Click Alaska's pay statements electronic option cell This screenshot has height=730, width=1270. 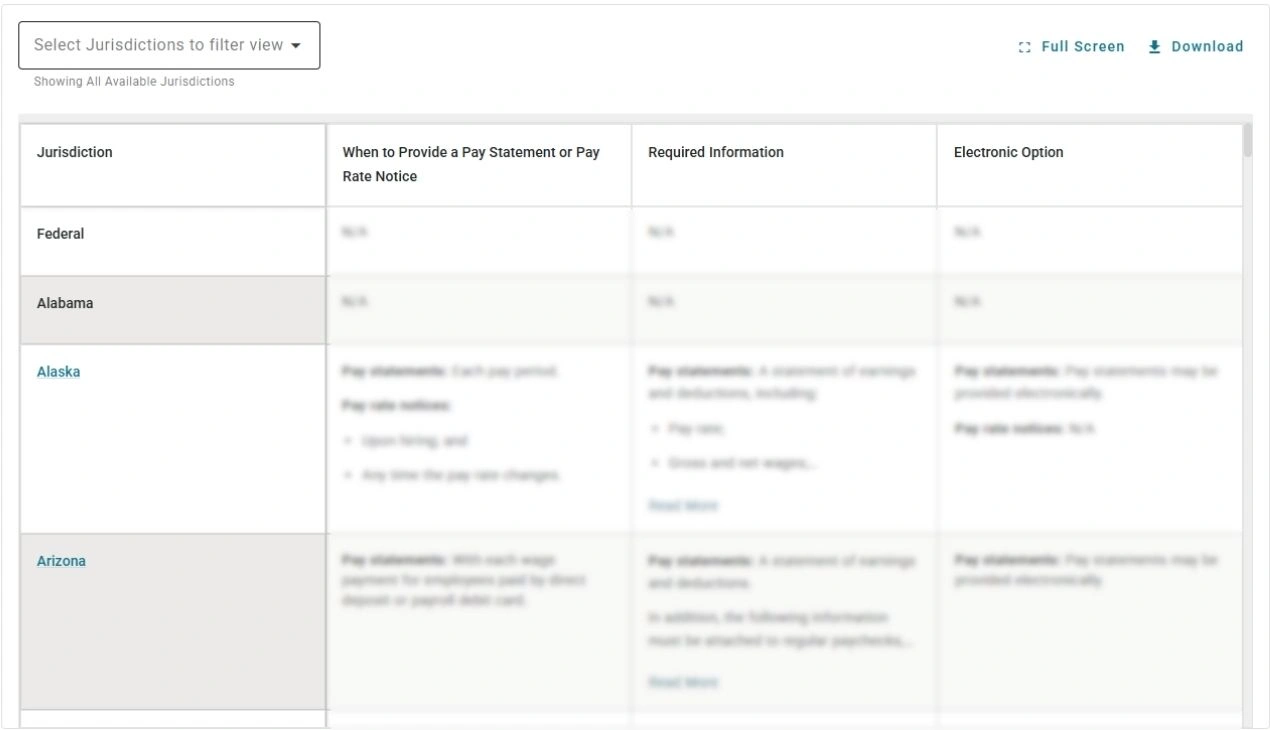1090,380
